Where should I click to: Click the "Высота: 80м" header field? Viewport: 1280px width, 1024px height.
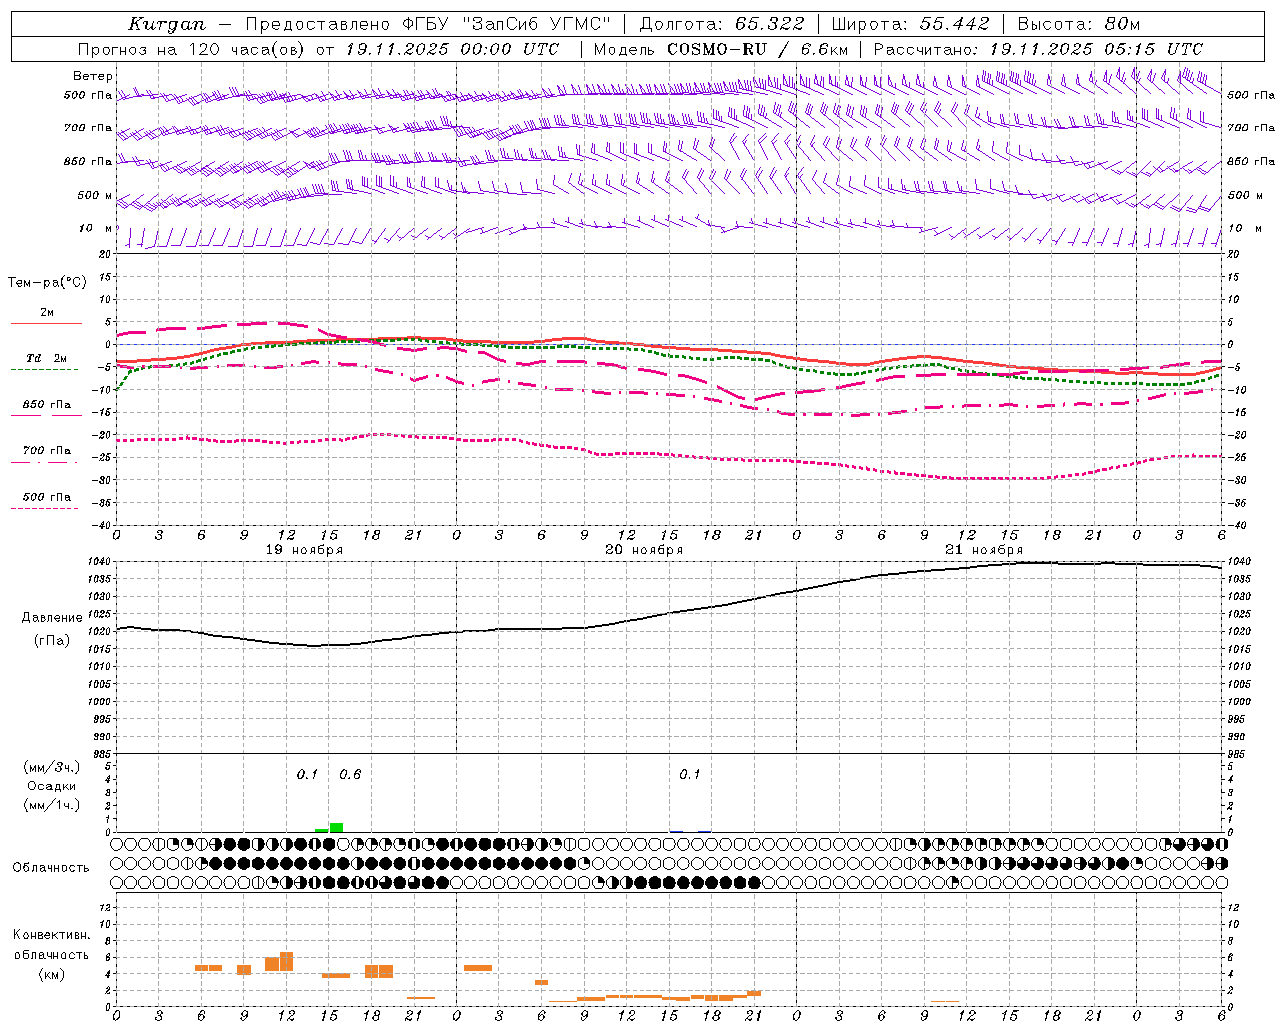point(1079,24)
